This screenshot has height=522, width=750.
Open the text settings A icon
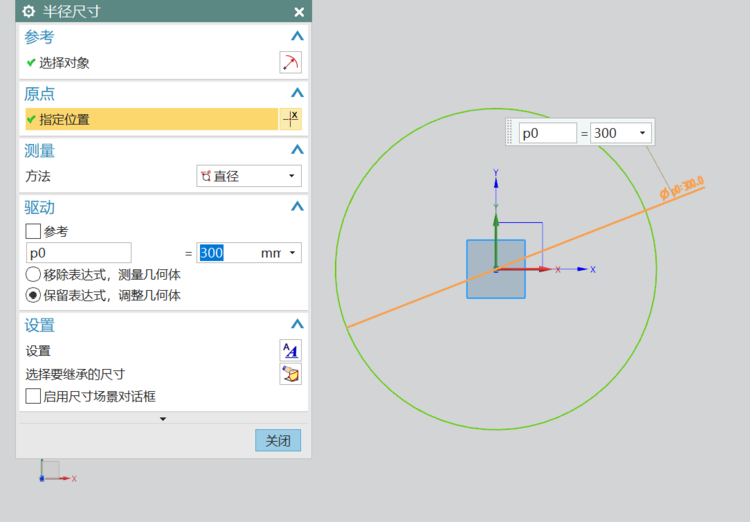pyautogui.click(x=290, y=351)
